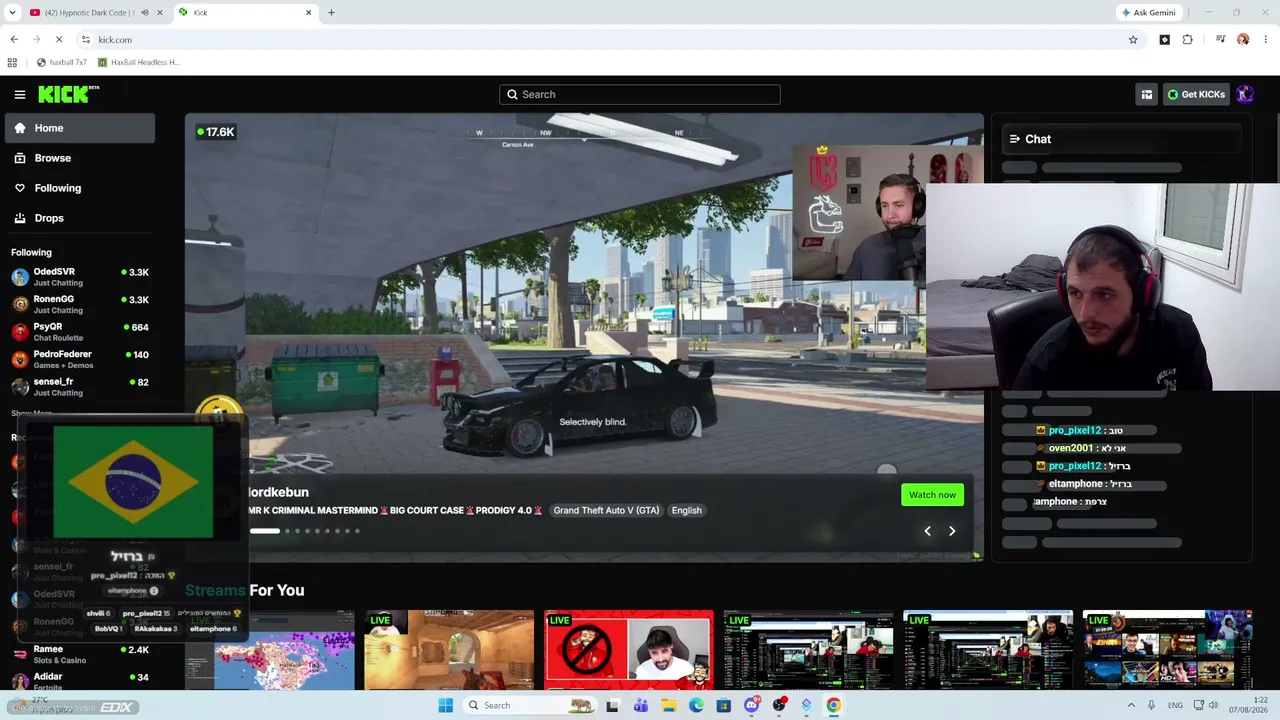
Task: Go back to the previous page
Action: [14, 40]
